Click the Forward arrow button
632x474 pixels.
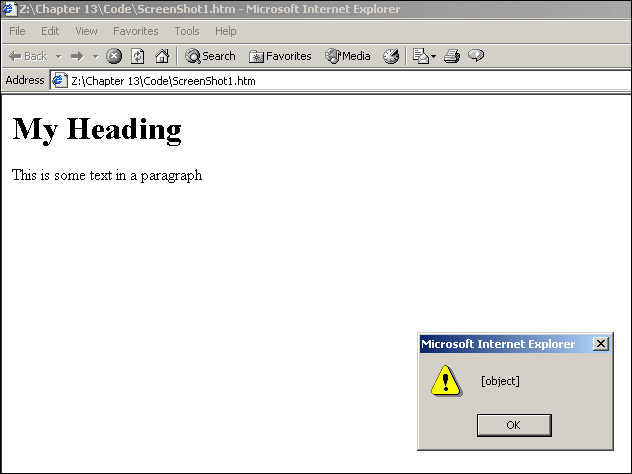click(76, 56)
